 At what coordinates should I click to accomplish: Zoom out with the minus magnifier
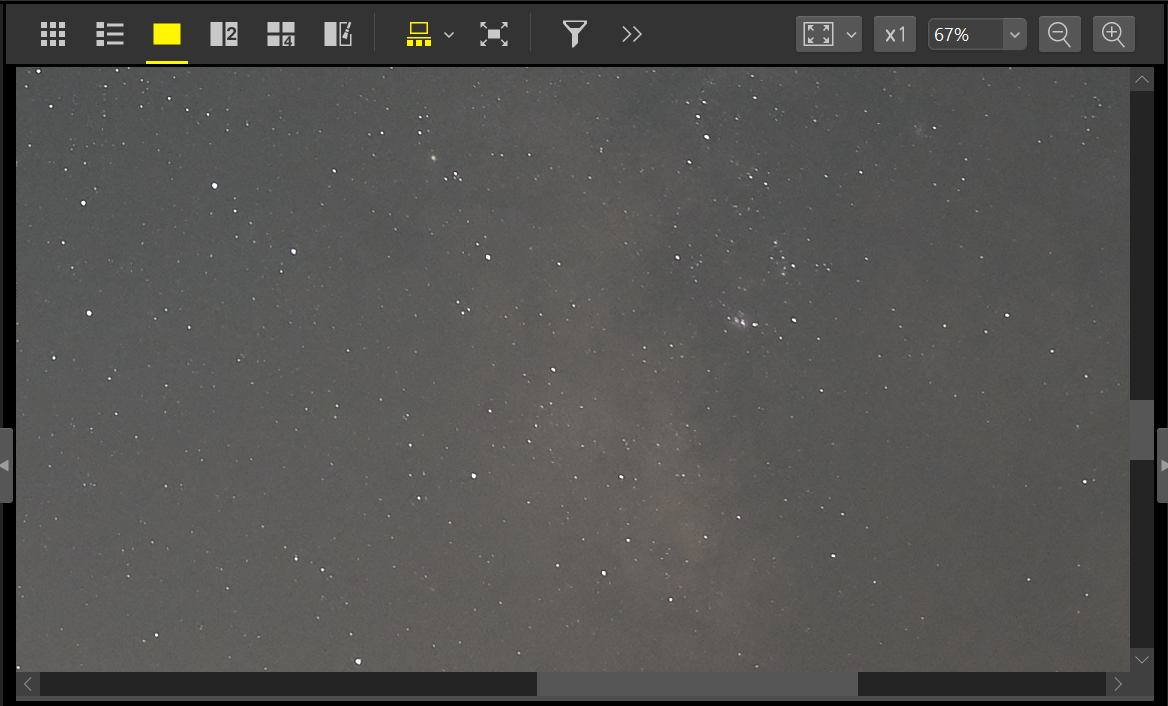point(1059,34)
